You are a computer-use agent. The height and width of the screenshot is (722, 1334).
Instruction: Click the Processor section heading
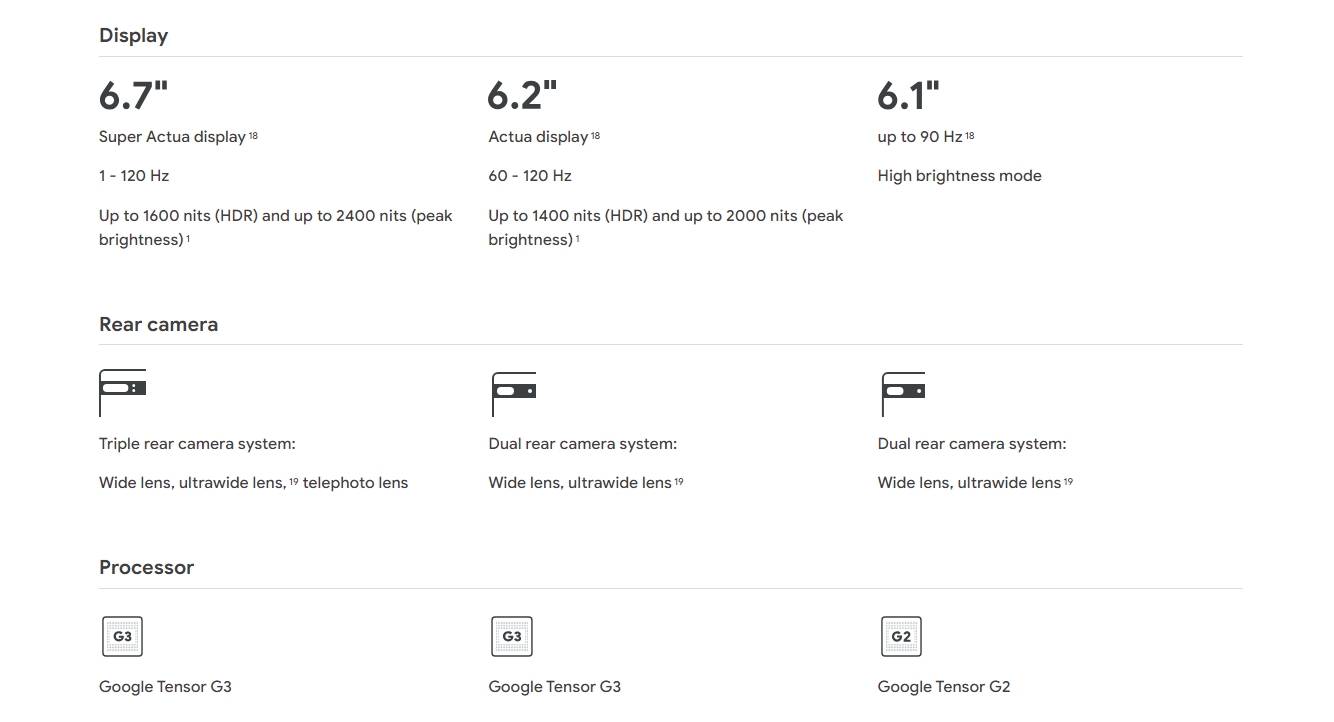tap(146, 567)
